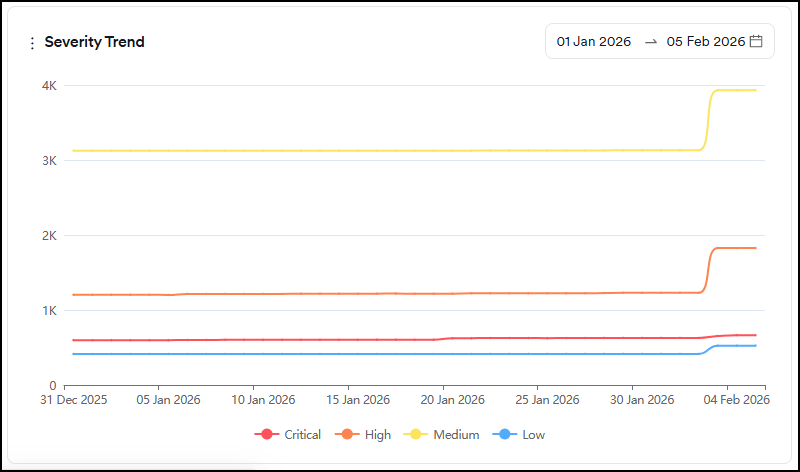
Task: Show or hide the Low series label
Action: click(x=533, y=435)
